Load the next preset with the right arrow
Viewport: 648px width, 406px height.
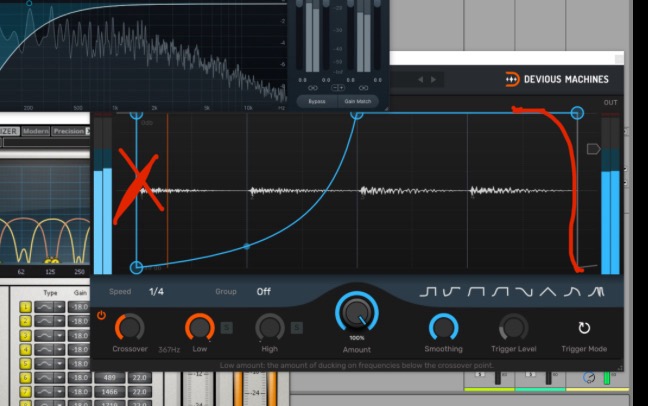pos(433,79)
